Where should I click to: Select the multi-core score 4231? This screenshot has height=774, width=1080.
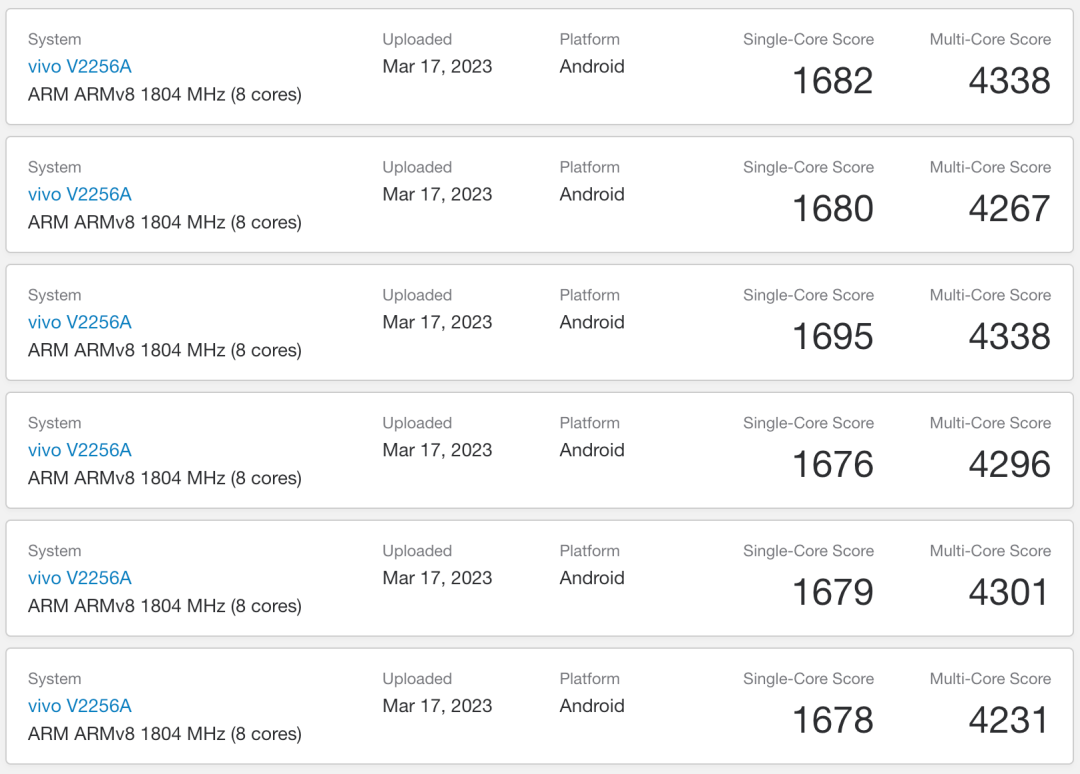point(1009,721)
